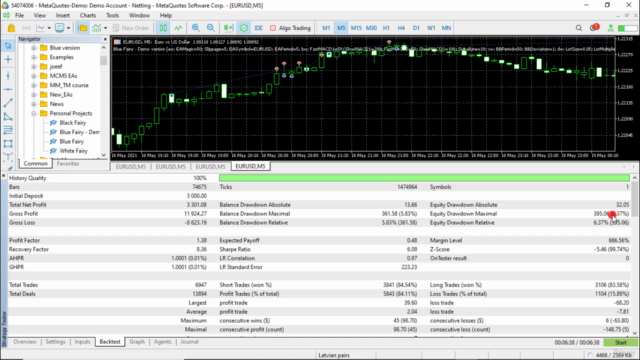Open the IDE MetaEditor

pyautogui.click(x=258, y=28)
